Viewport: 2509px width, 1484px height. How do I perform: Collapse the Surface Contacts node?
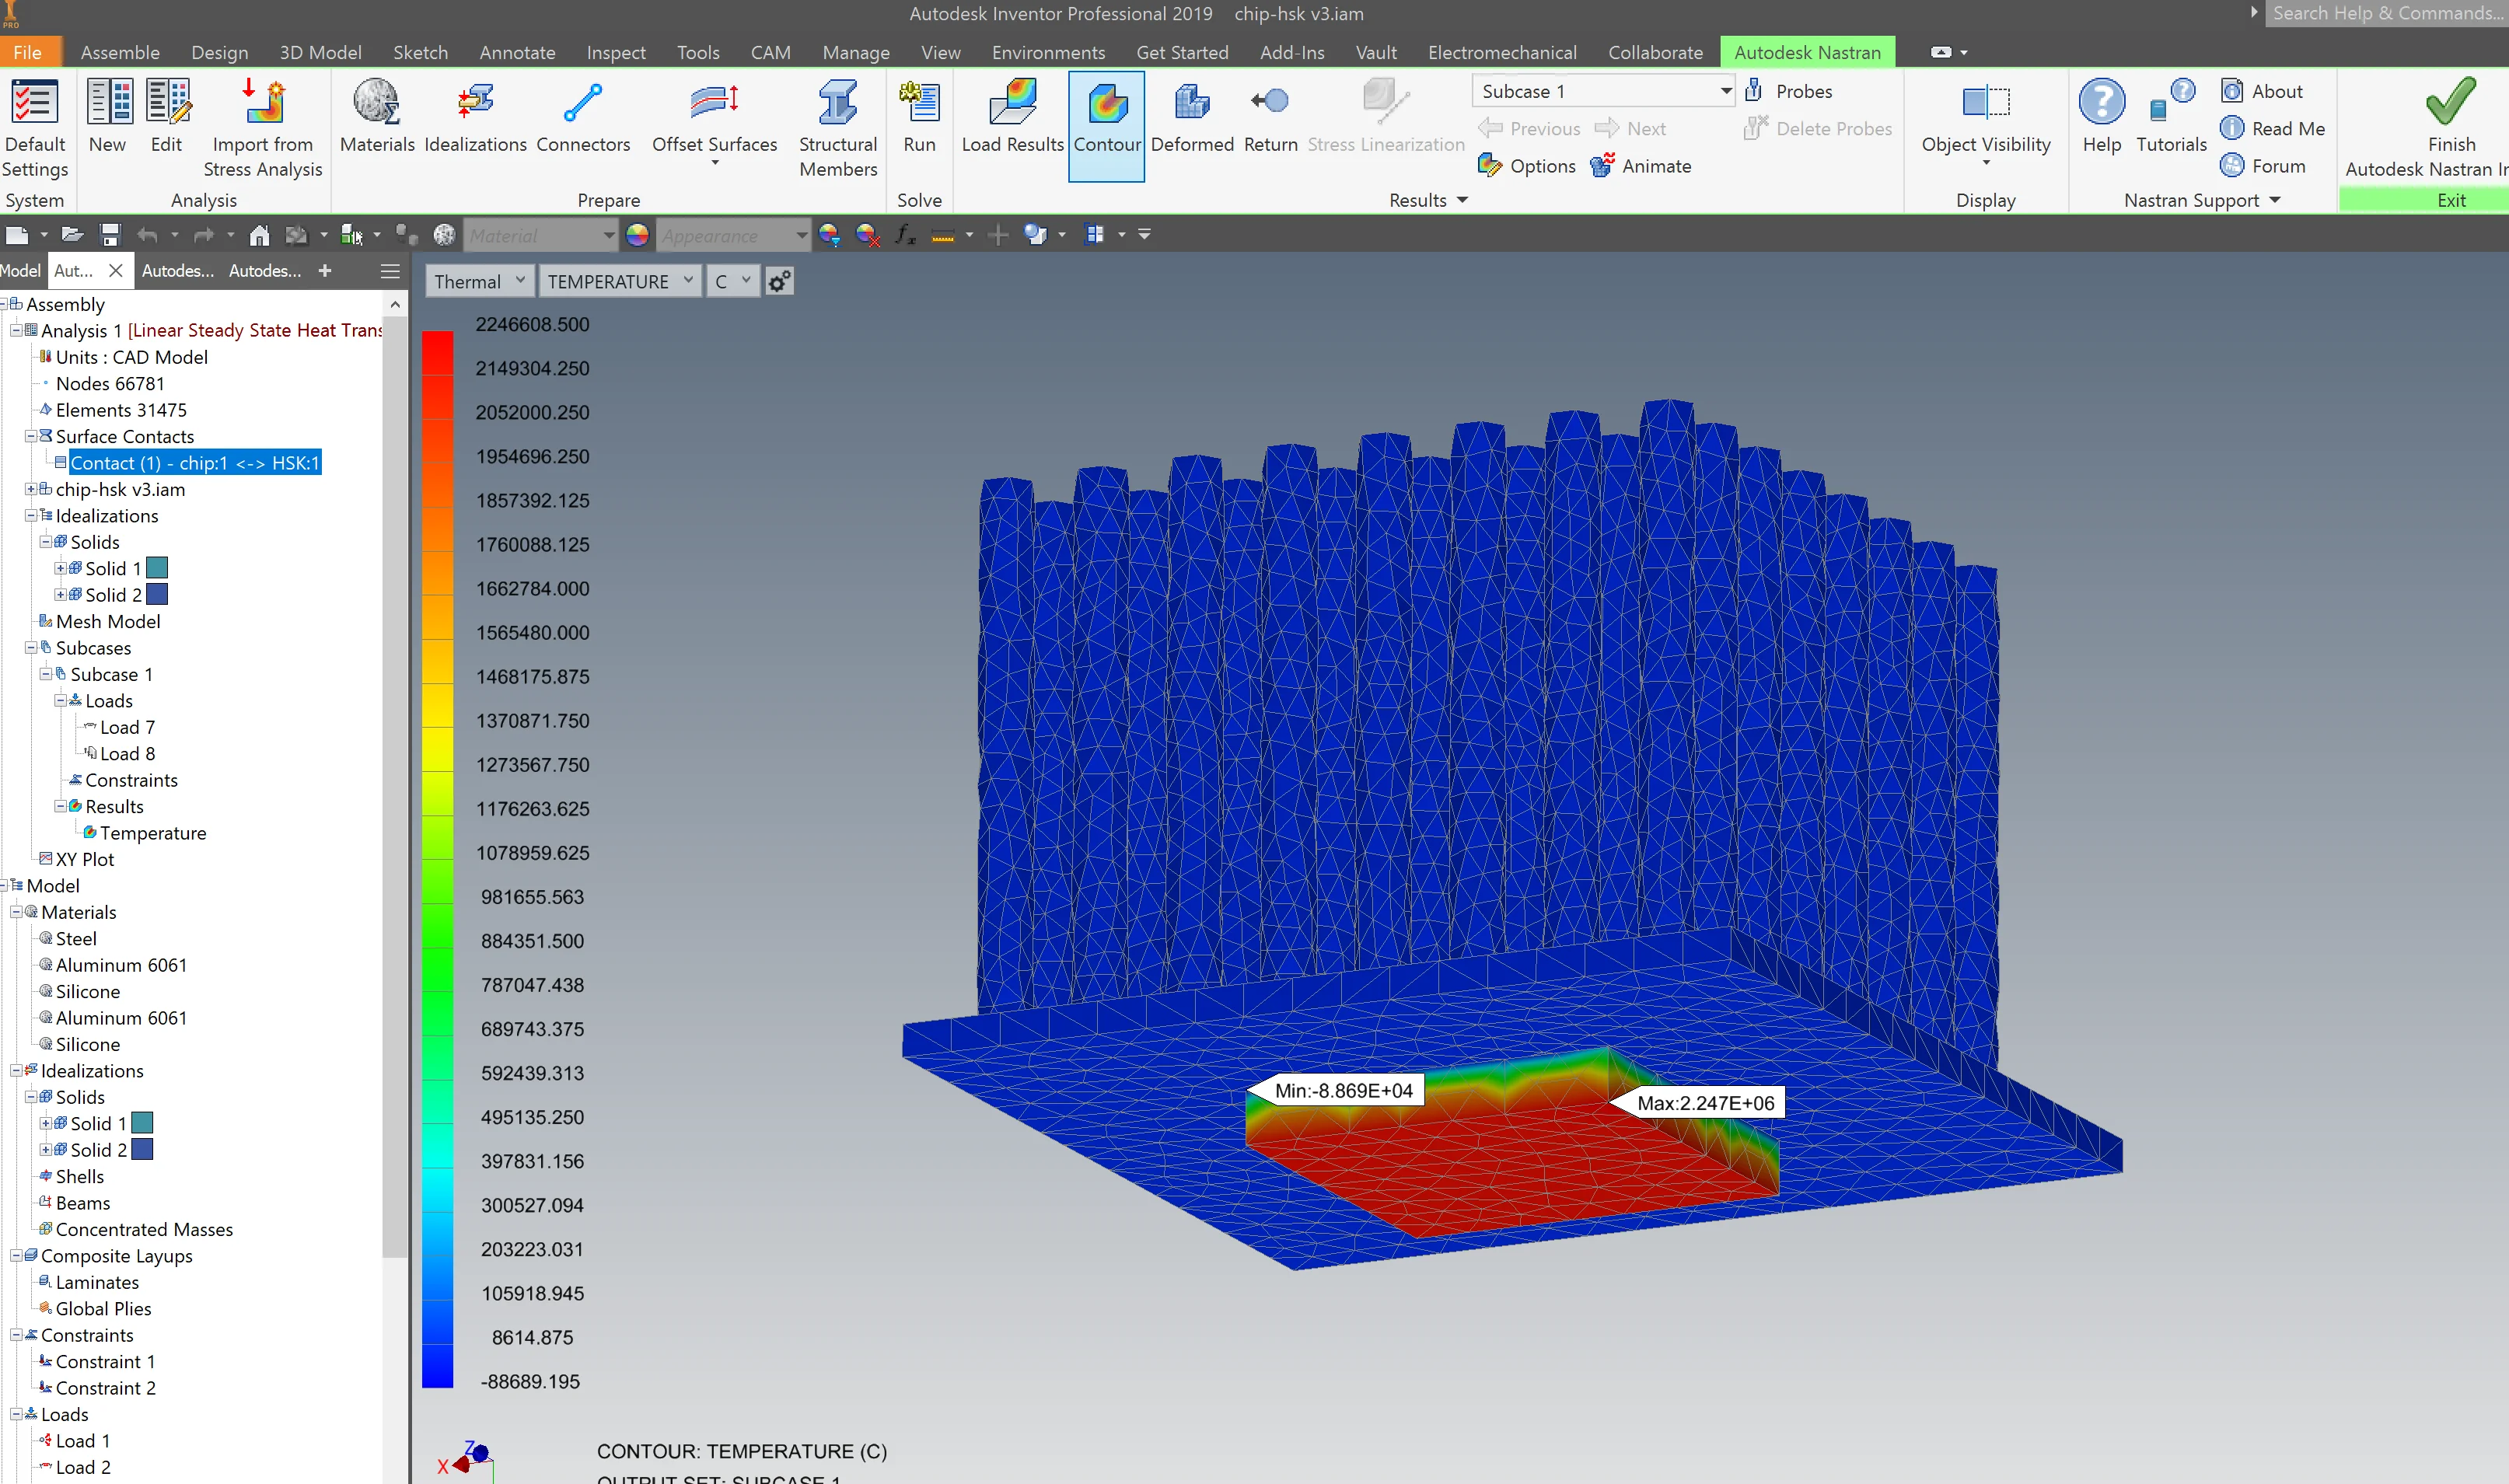click(x=31, y=436)
